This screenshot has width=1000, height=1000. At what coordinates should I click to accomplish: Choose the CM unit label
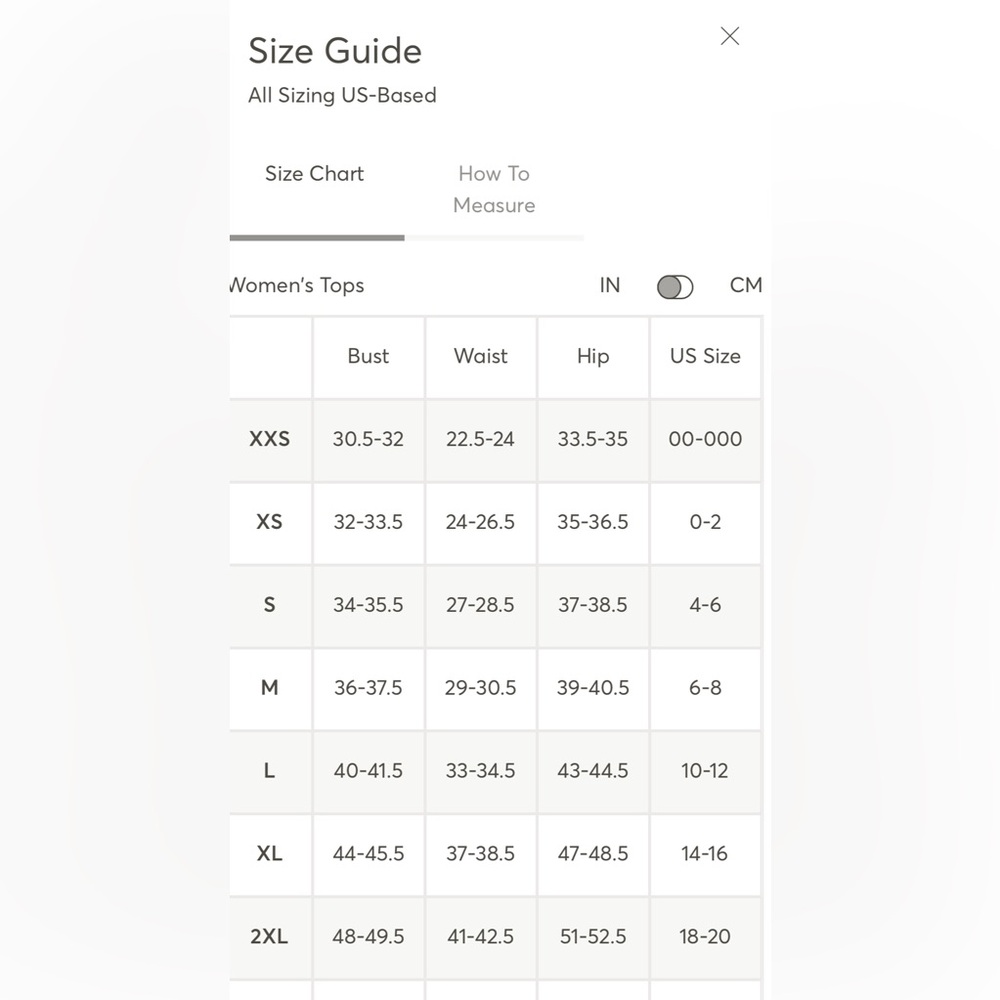[746, 285]
